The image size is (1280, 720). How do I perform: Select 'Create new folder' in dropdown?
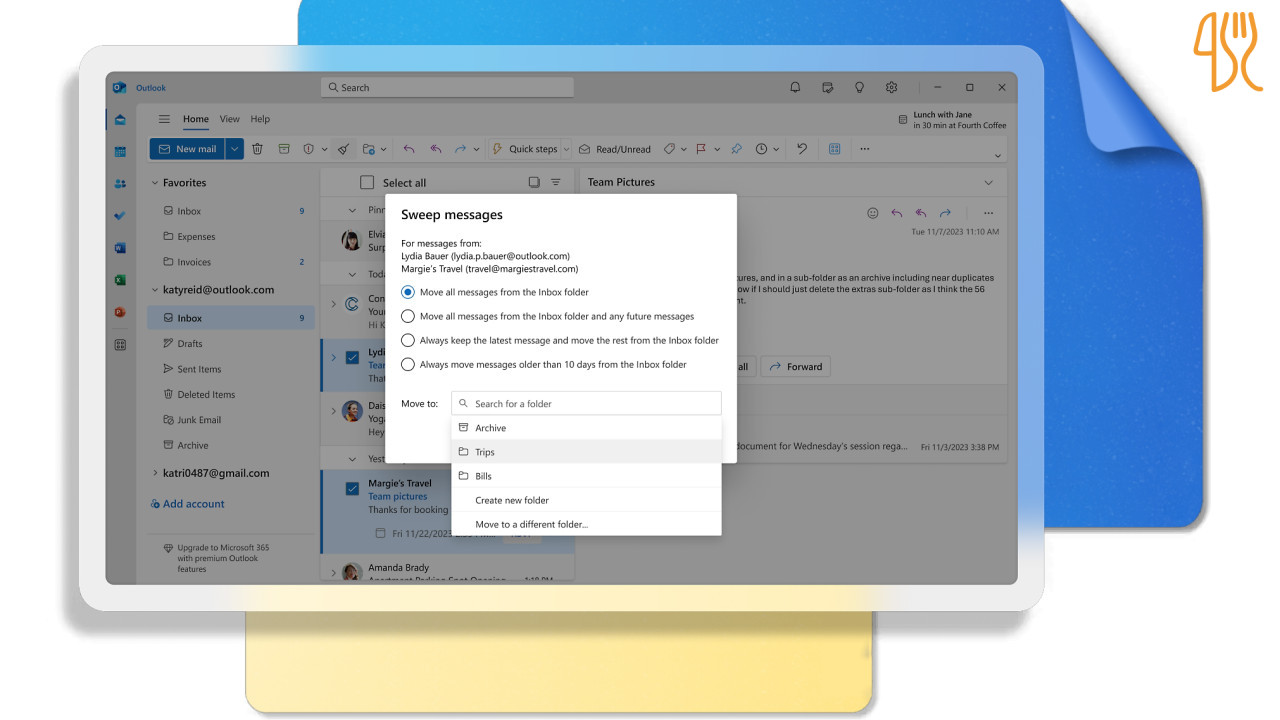[x=512, y=500]
